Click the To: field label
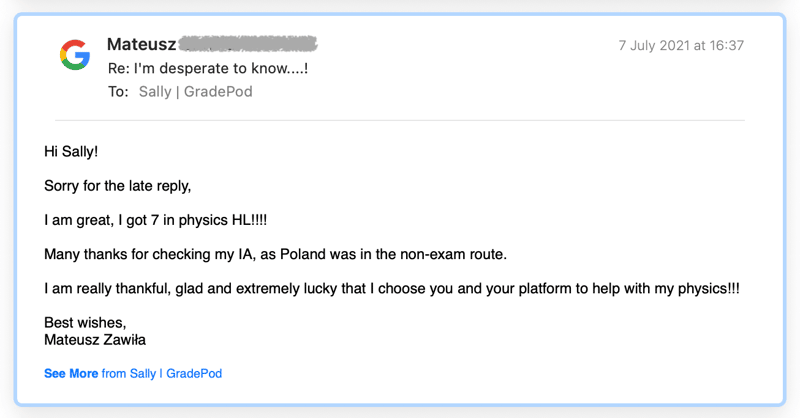Viewport: 800px width, 418px height. coord(118,92)
